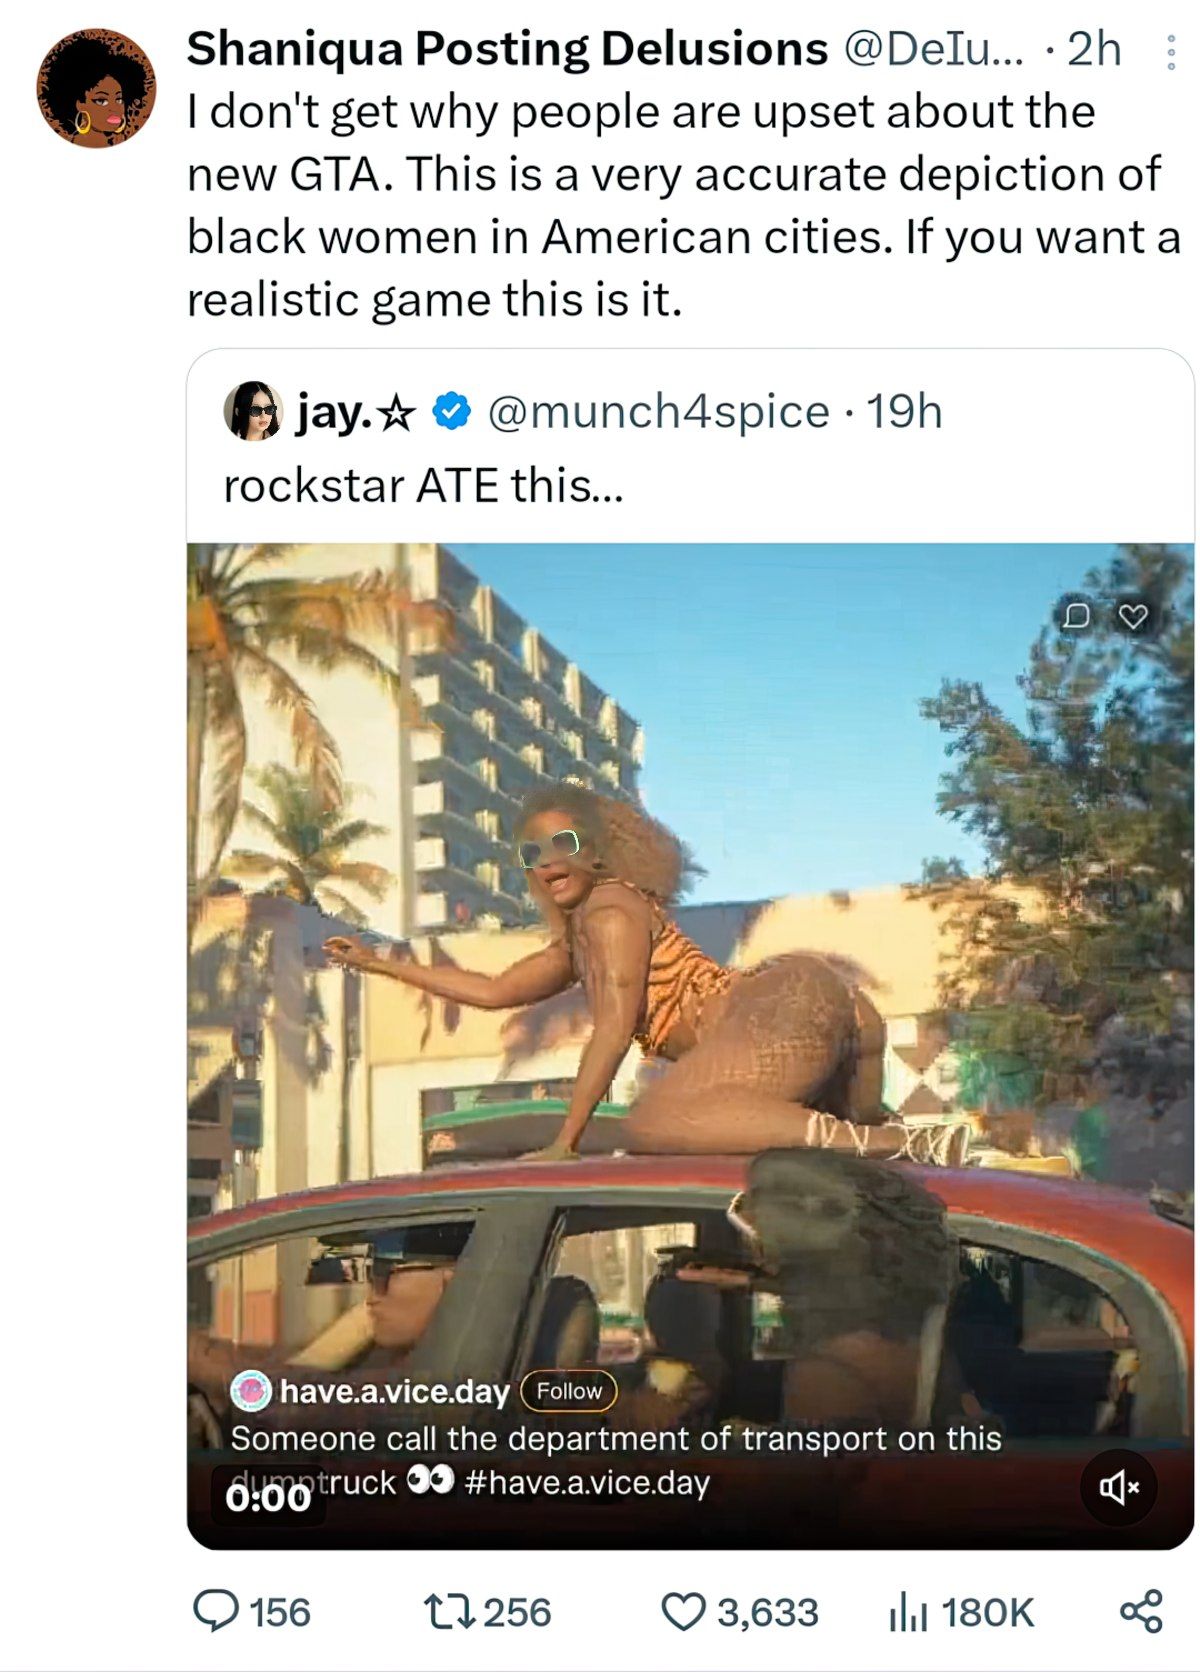
Task: Open Shaniqua Posting Delusions profile avatar
Action: click(x=97, y=88)
